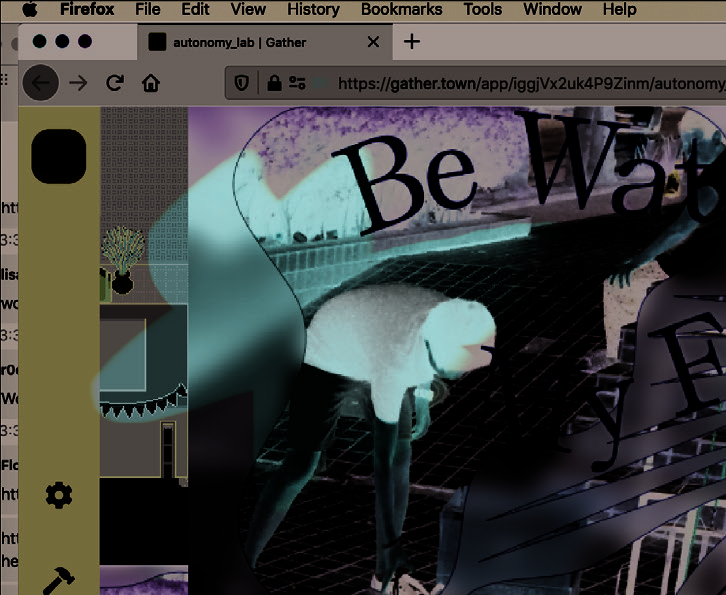Close the autonomy_lab Gather tab
This screenshot has width=726, height=595.
tap(374, 42)
